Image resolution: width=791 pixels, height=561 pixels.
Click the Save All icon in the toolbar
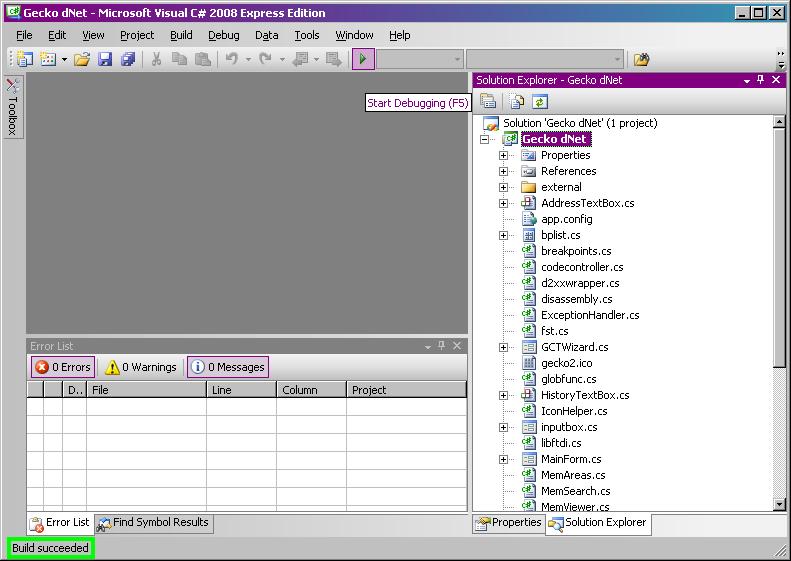click(128, 60)
